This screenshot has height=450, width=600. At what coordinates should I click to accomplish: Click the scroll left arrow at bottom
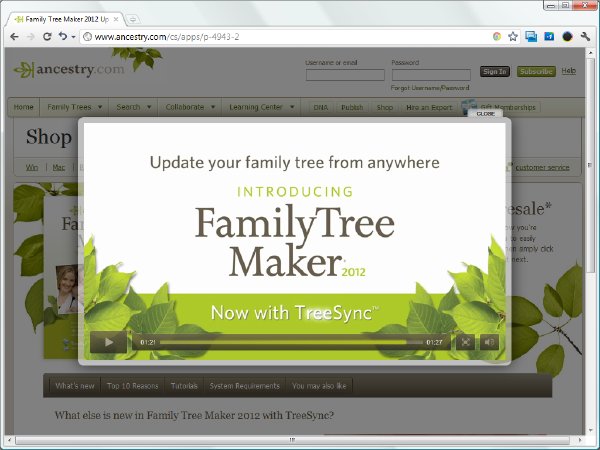coord(10,440)
